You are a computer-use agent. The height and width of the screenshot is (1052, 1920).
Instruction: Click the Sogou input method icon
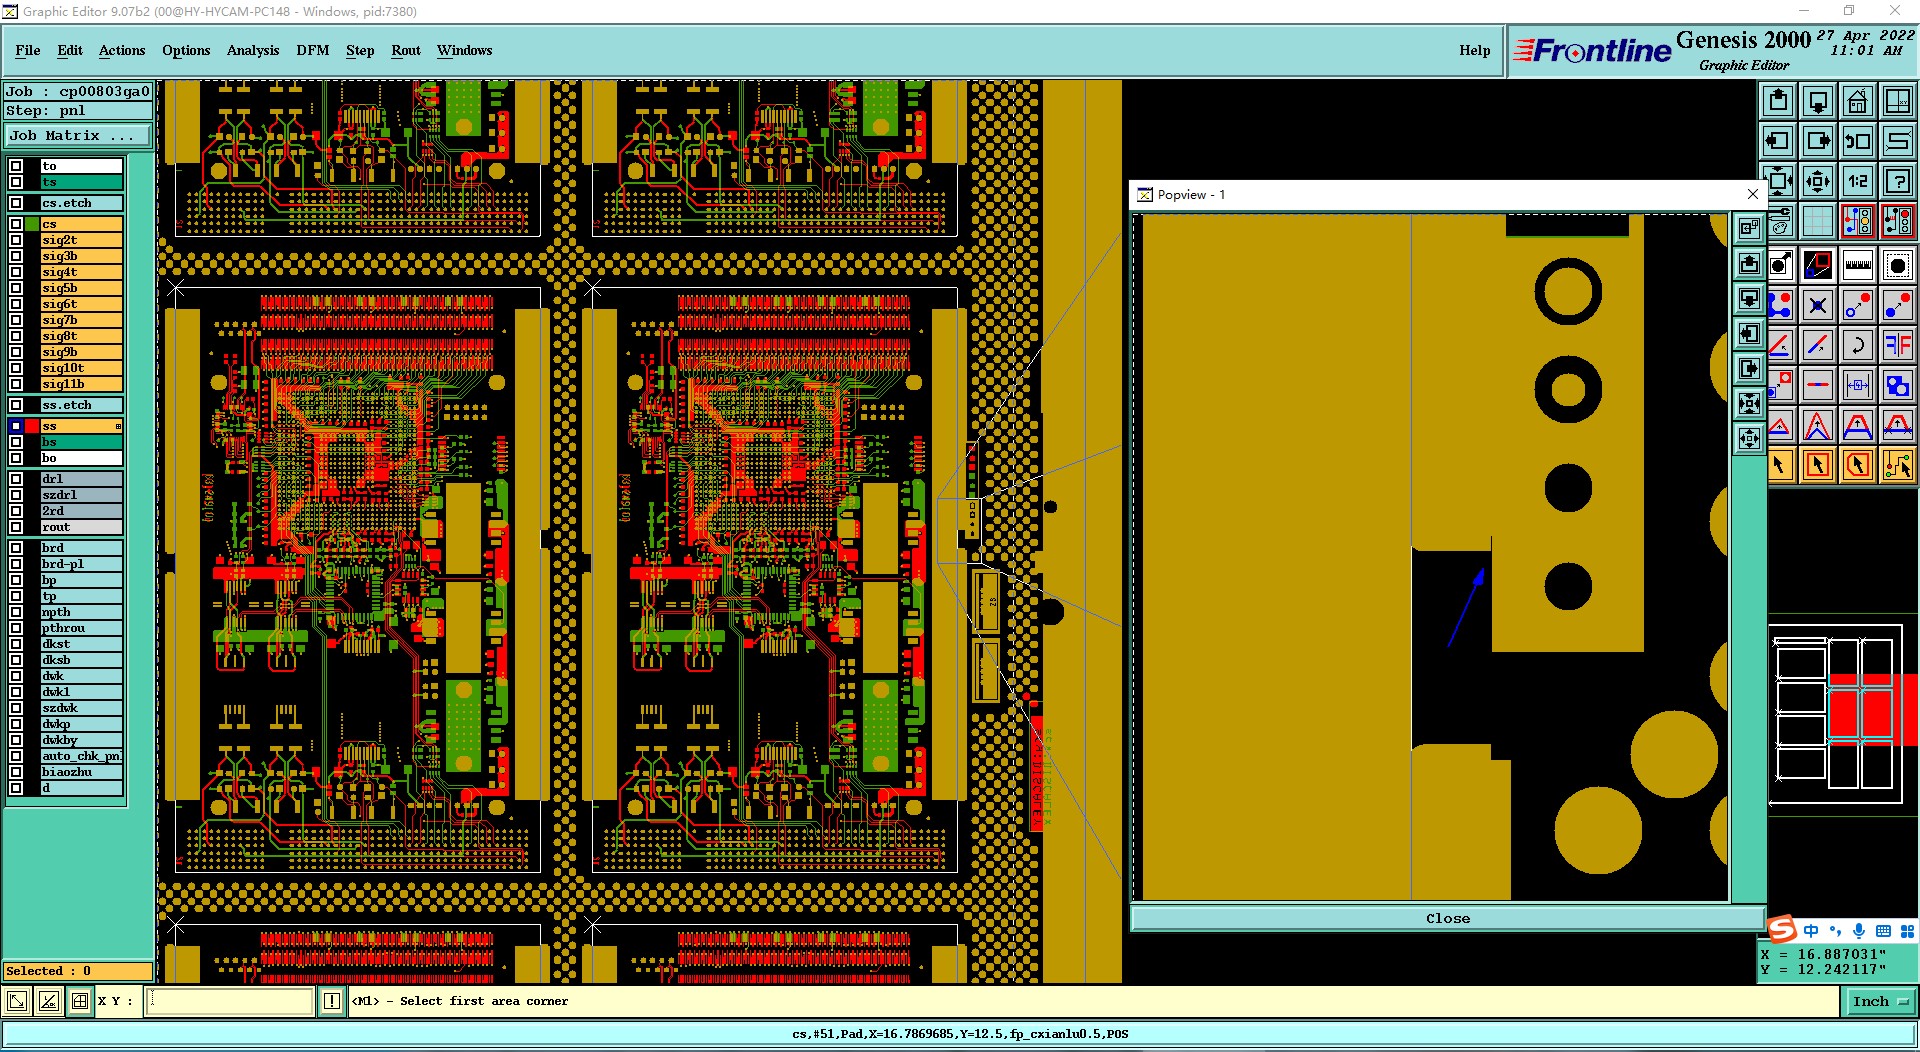point(1782,930)
